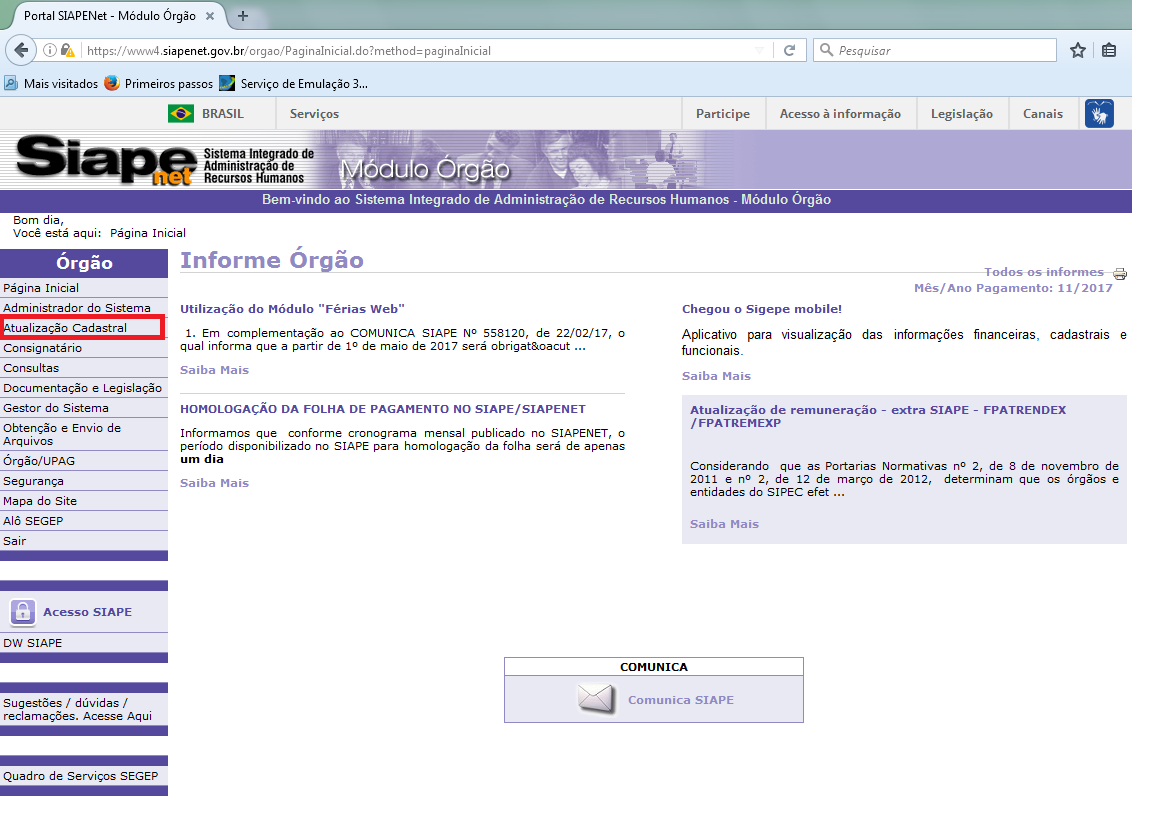Image resolution: width=1152 pixels, height=820 pixels.
Task: Click the Informe Órgão heading
Action: point(272,260)
